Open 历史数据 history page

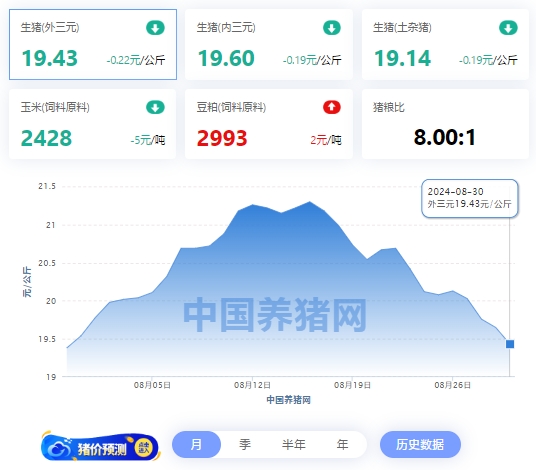click(420, 444)
